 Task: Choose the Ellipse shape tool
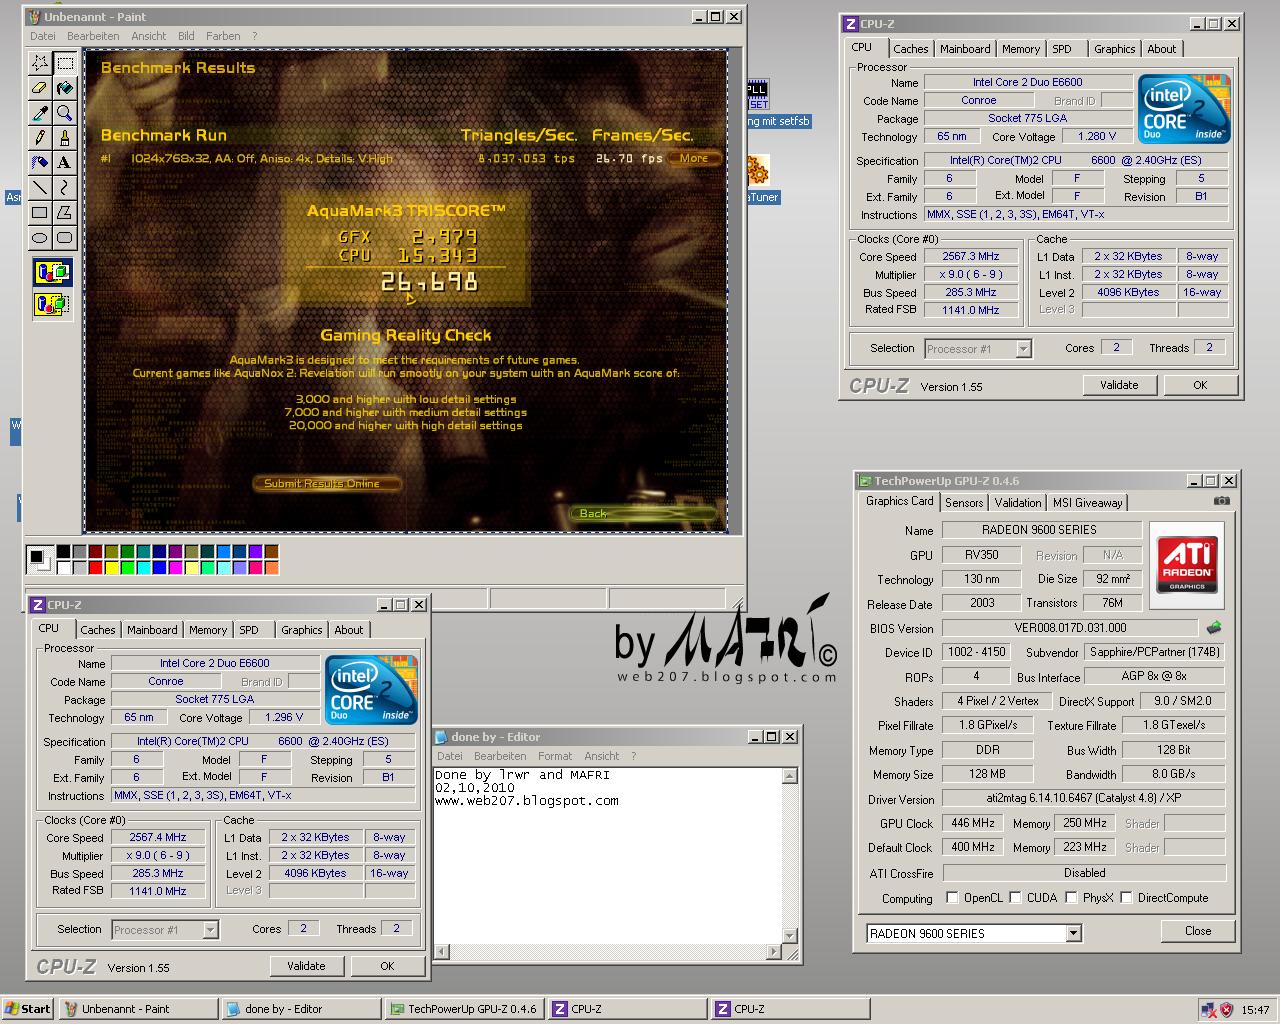[x=40, y=238]
